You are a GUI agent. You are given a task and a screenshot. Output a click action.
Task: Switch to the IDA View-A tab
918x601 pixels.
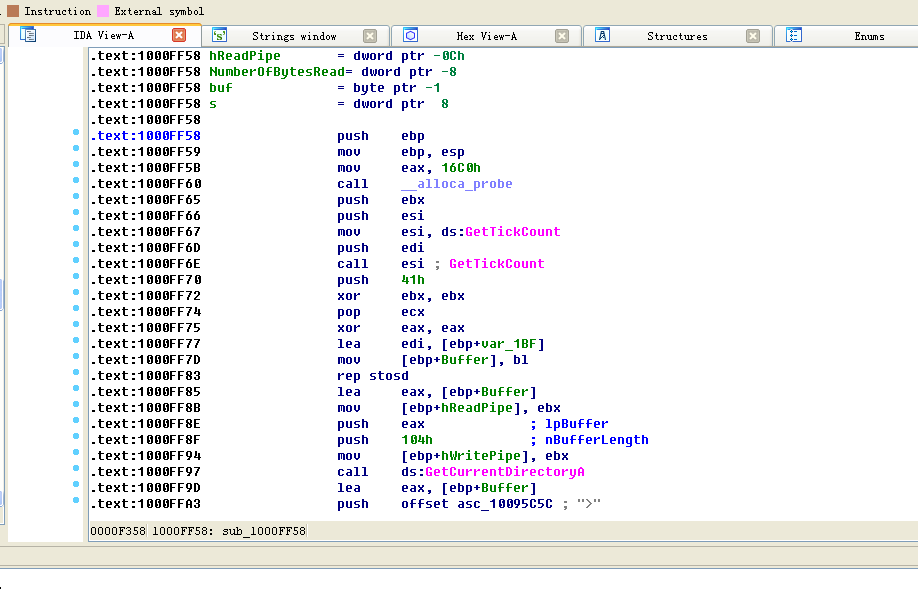[x=104, y=36]
